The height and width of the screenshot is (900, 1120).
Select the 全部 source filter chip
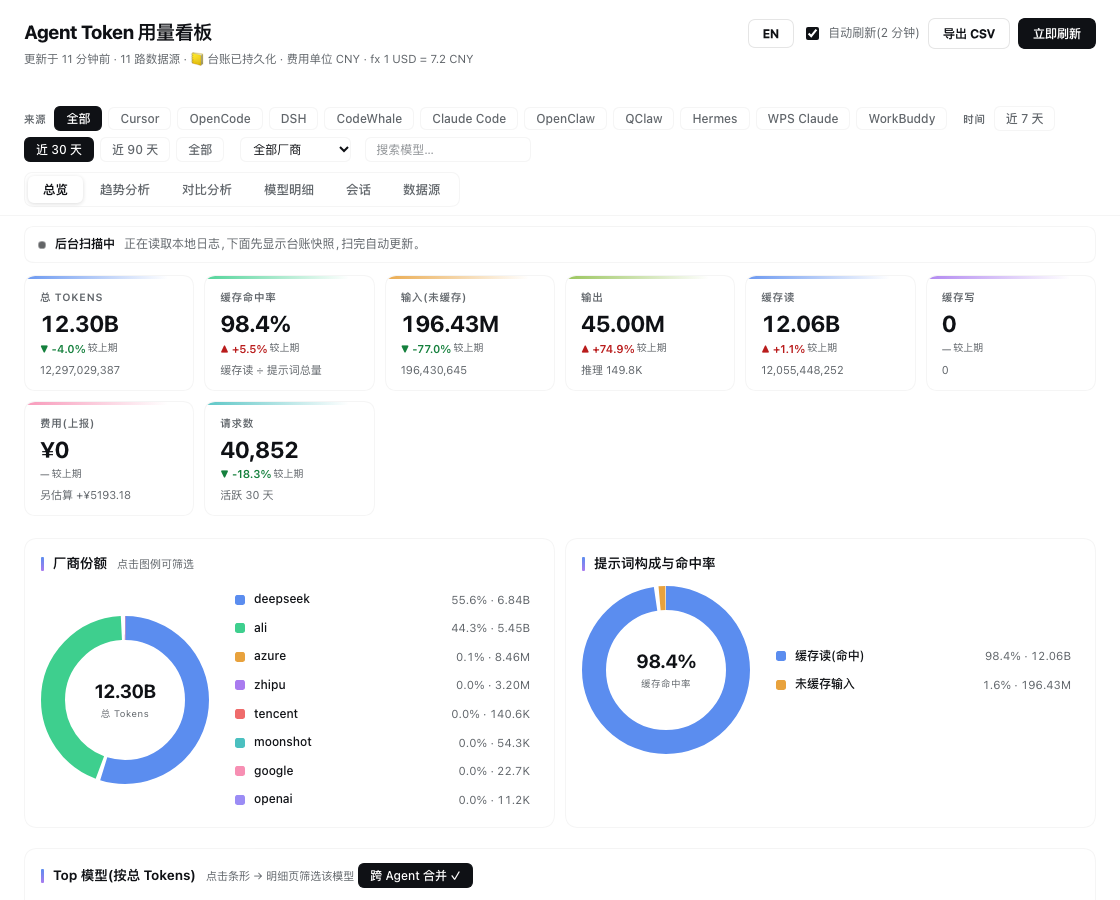pyautogui.click(x=78, y=119)
